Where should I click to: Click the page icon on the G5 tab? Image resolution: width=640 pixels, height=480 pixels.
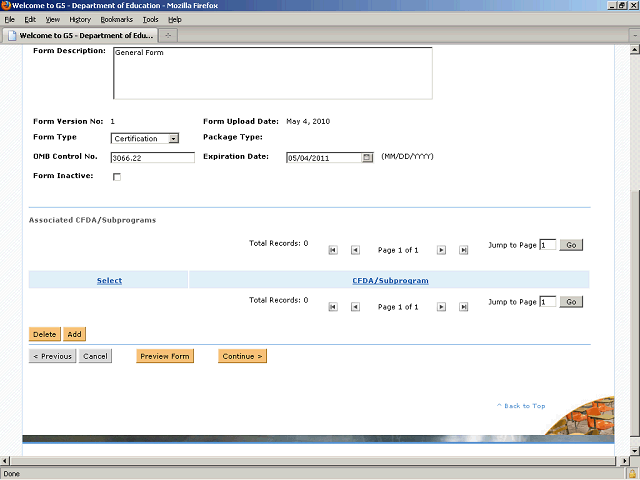tap(12, 36)
